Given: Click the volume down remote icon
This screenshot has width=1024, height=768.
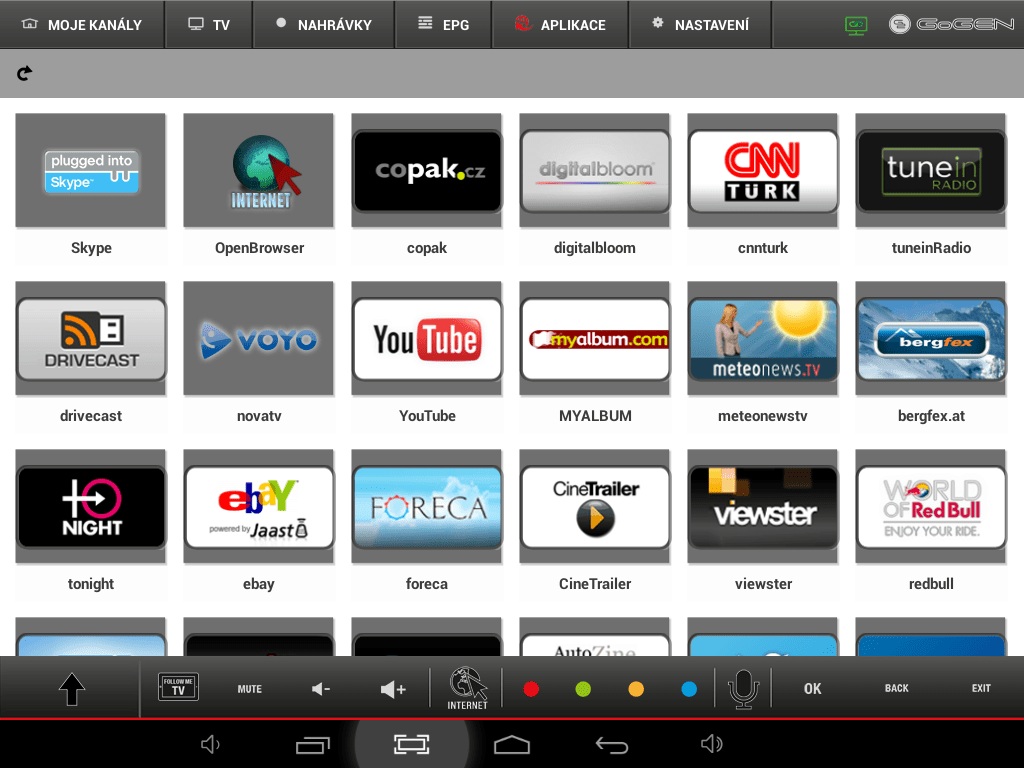Looking at the screenshot, I should pos(321,689).
